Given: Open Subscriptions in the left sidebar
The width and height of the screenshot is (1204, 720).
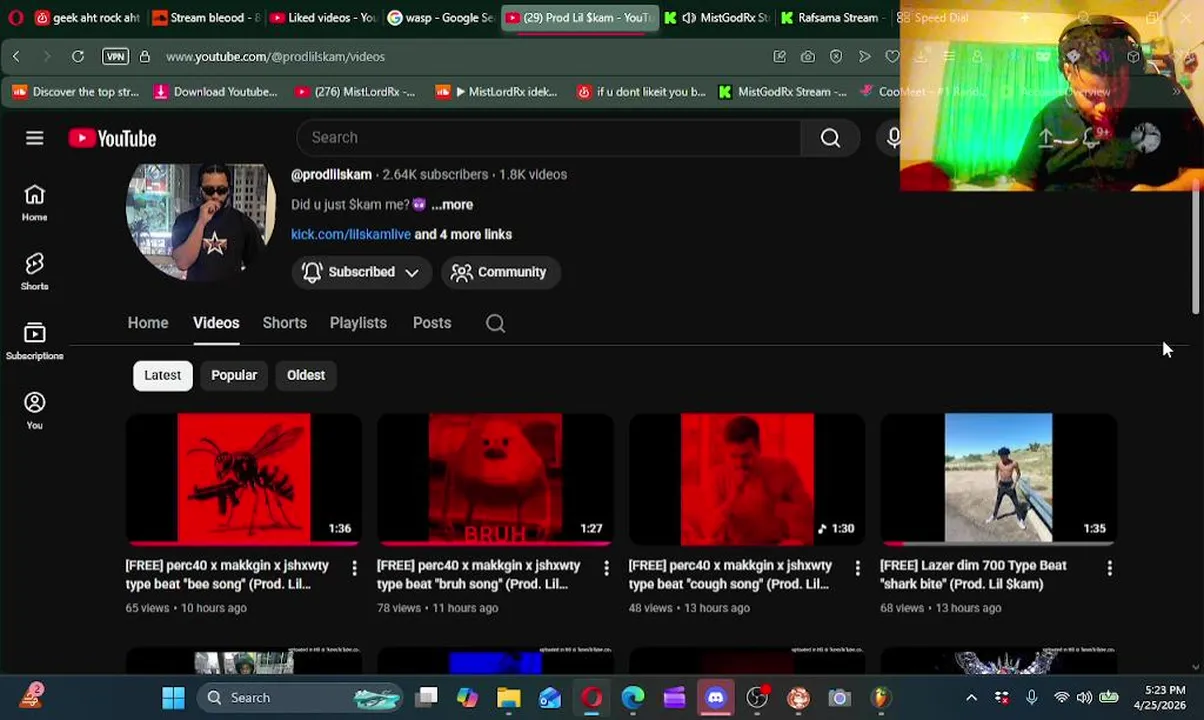Looking at the screenshot, I should (x=35, y=341).
